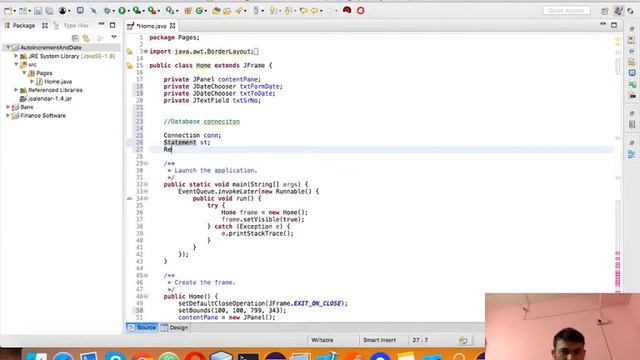Toggle Mark Occurrences in the toolbar
This screenshot has height=360, width=640.
(x=256, y=11)
